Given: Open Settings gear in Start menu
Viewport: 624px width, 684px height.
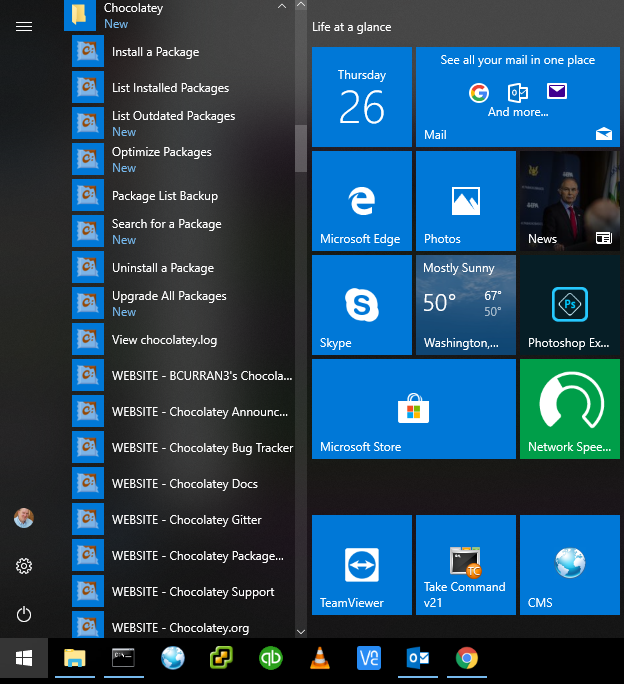Looking at the screenshot, I should (24, 566).
